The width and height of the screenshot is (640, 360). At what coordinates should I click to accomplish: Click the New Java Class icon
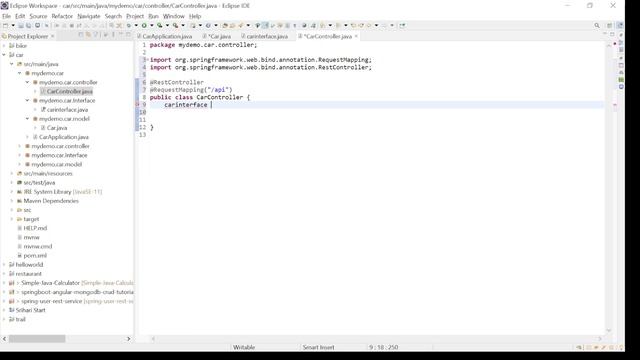208,25
